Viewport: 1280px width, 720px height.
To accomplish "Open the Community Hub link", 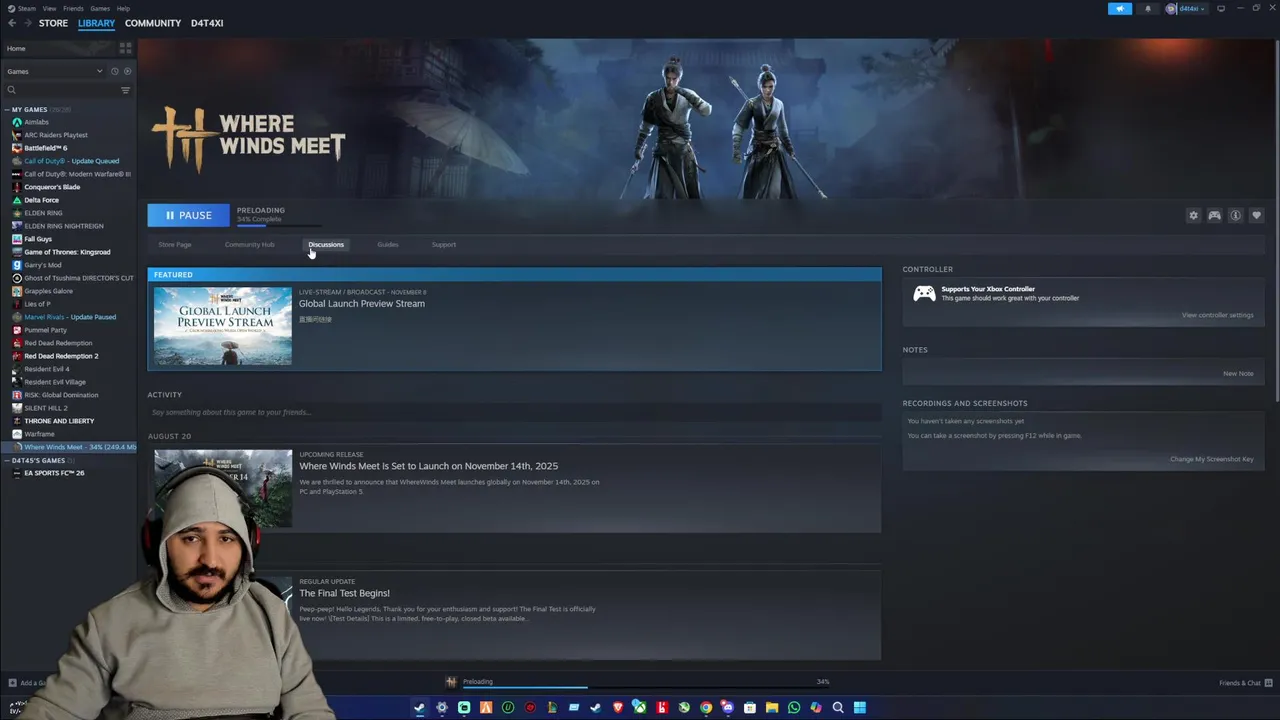I will (249, 244).
